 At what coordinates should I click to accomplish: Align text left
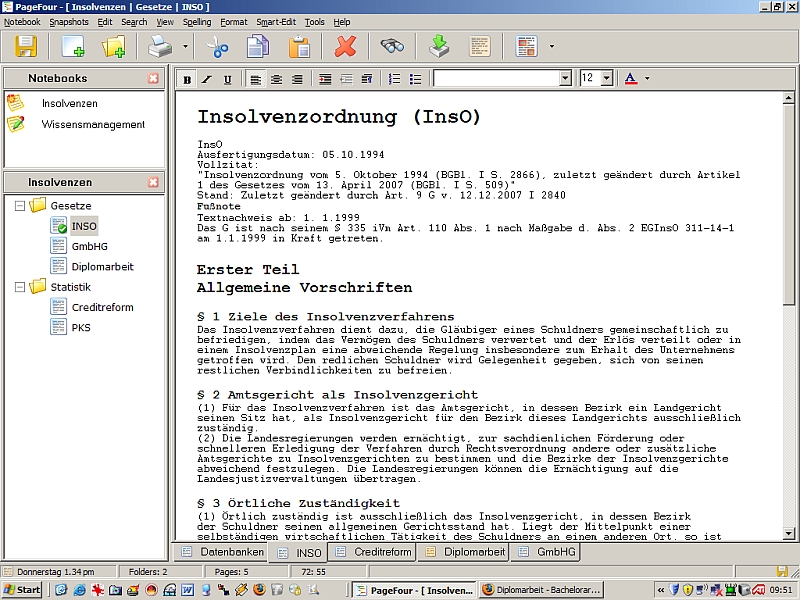tap(256, 79)
